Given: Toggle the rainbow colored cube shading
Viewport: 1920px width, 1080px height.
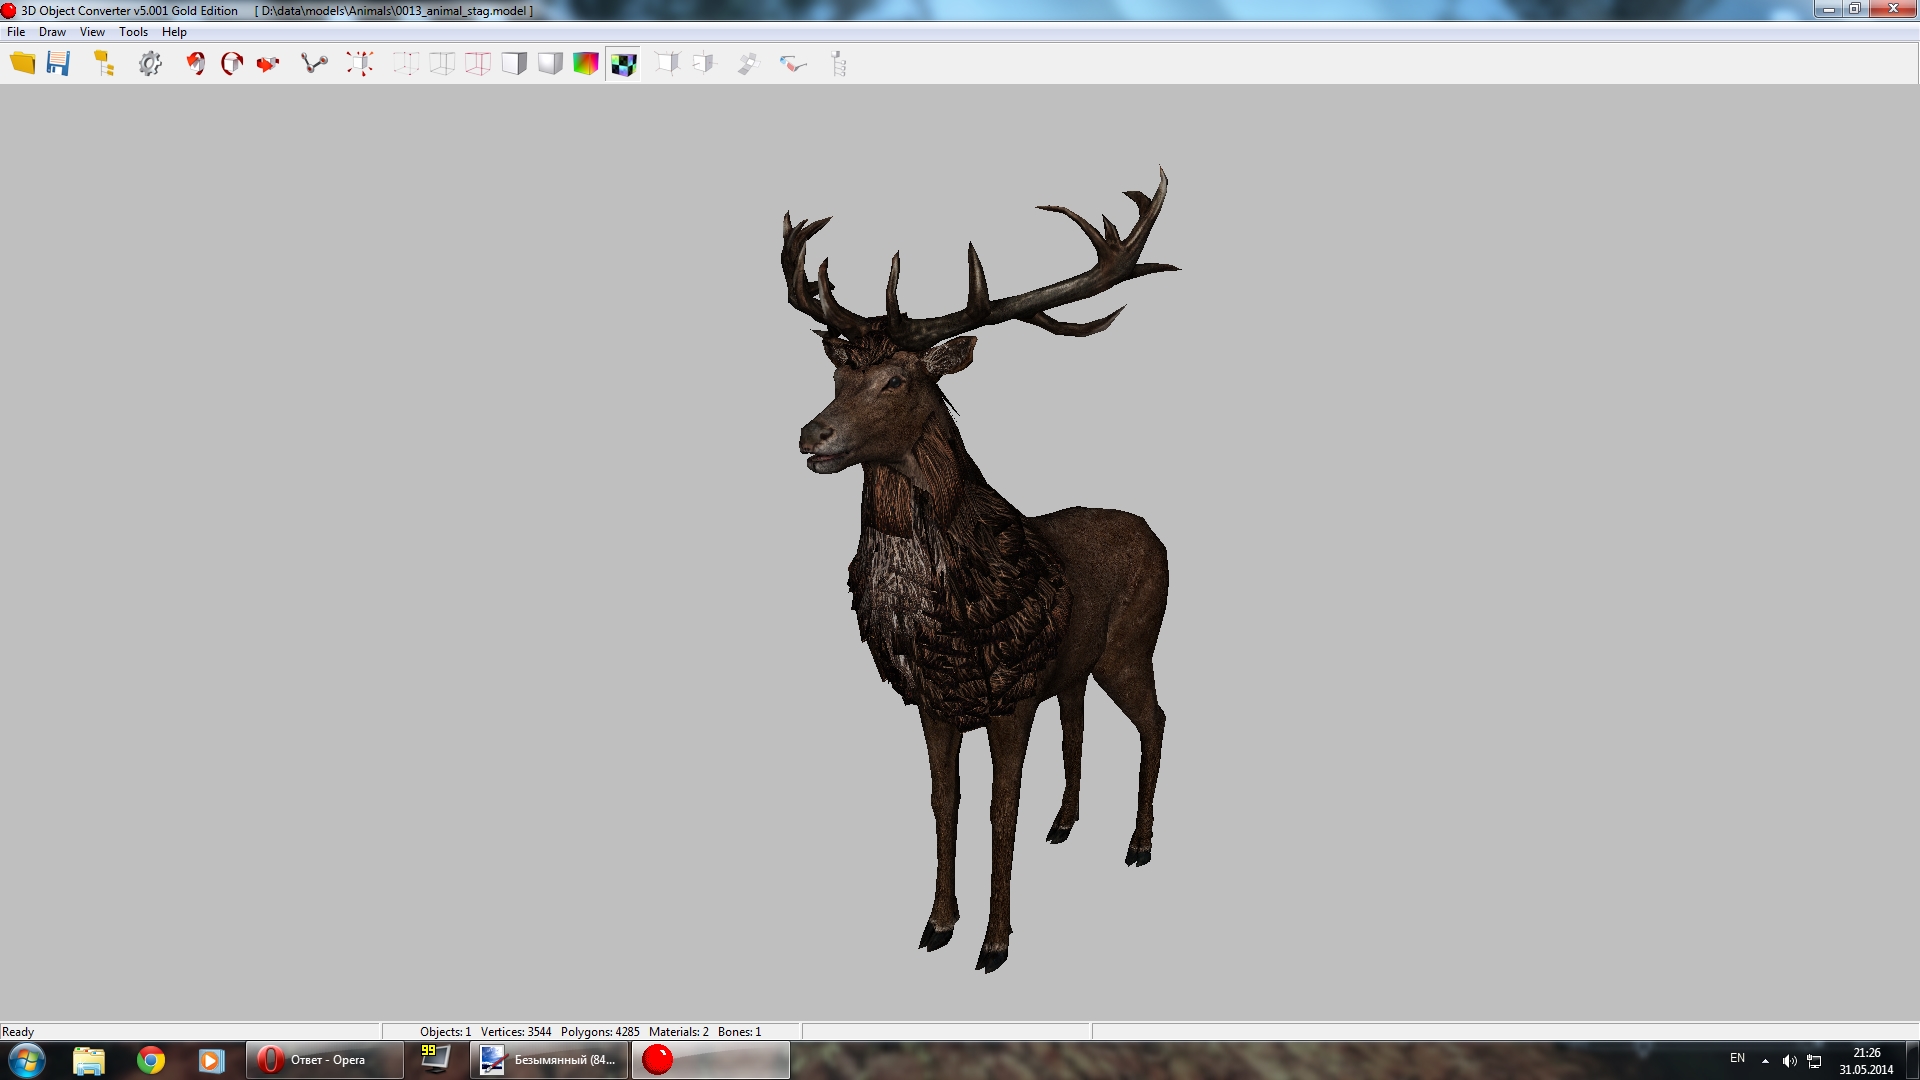Looking at the screenshot, I should [x=586, y=64].
